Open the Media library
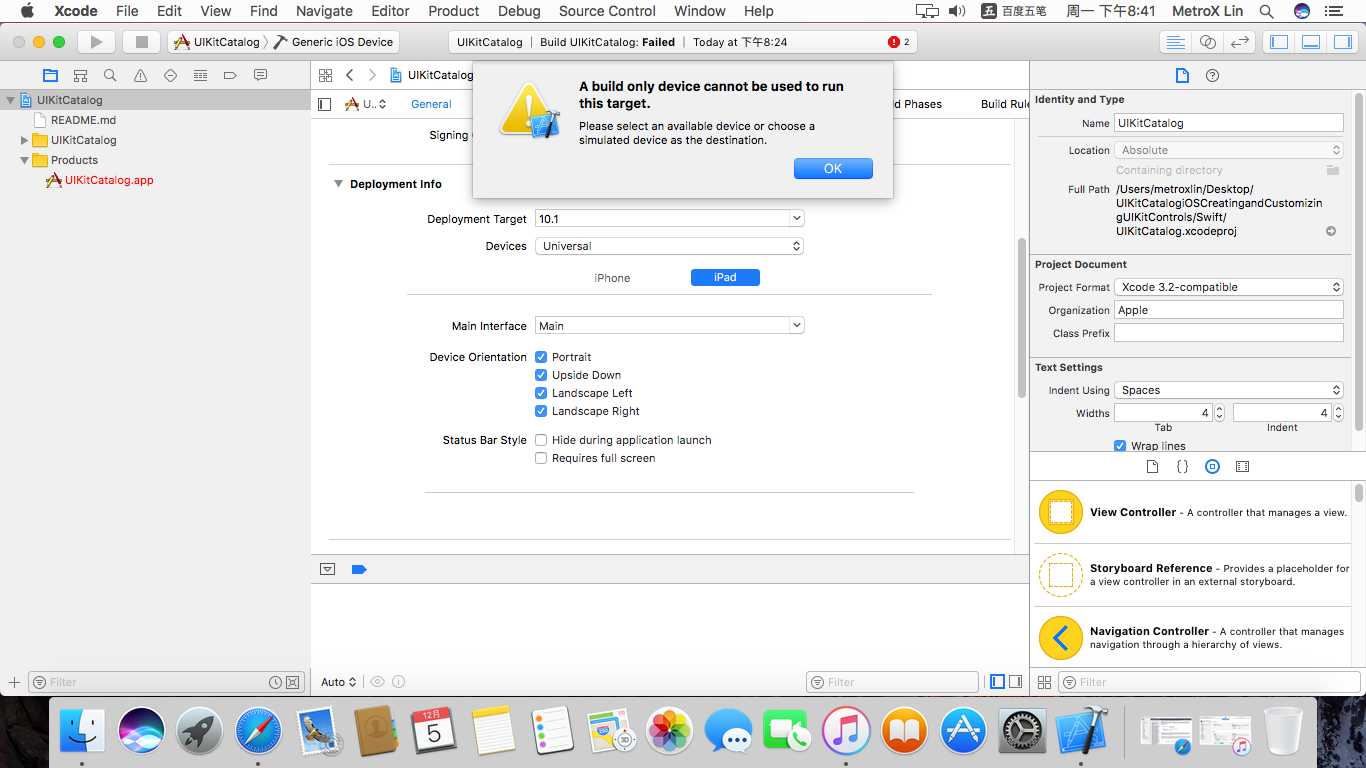Image resolution: width=1366 pixels, height=768 pixels. 1242,466
